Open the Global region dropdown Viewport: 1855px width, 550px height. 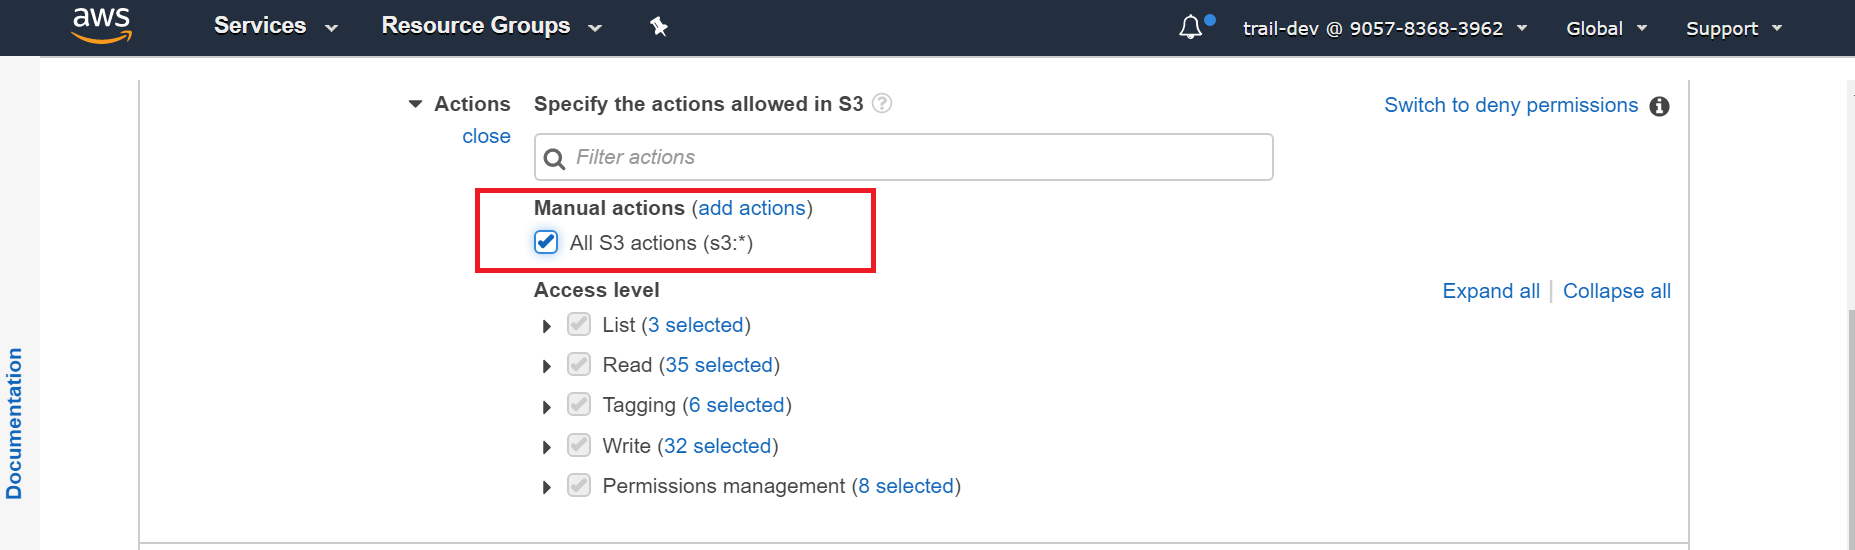click(1605, 29)
